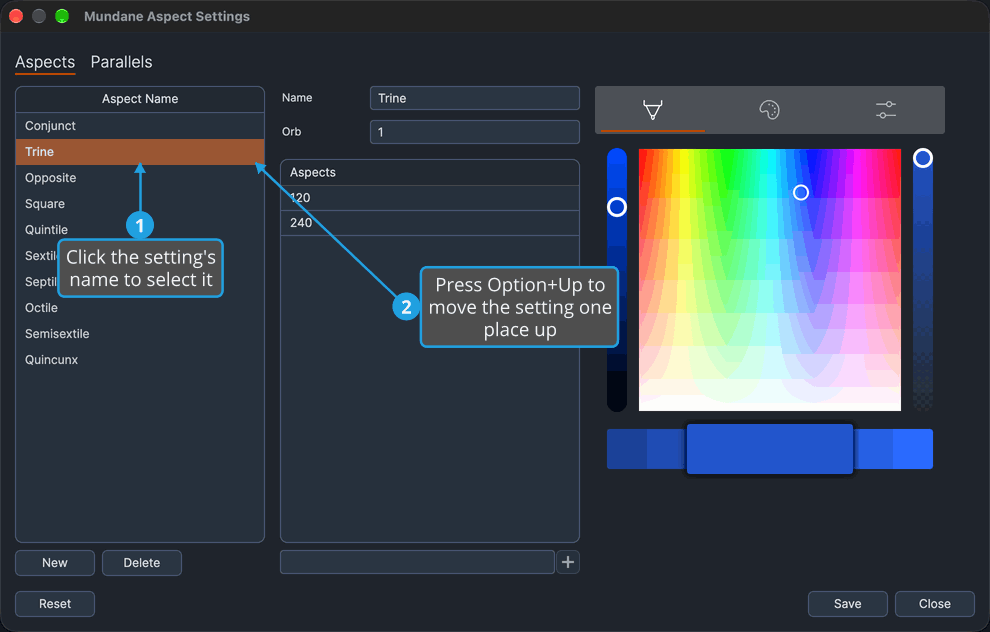Open the sliders adjustment tab icon
This screenshot has width=990, height=632.
(x=886, y=110)
